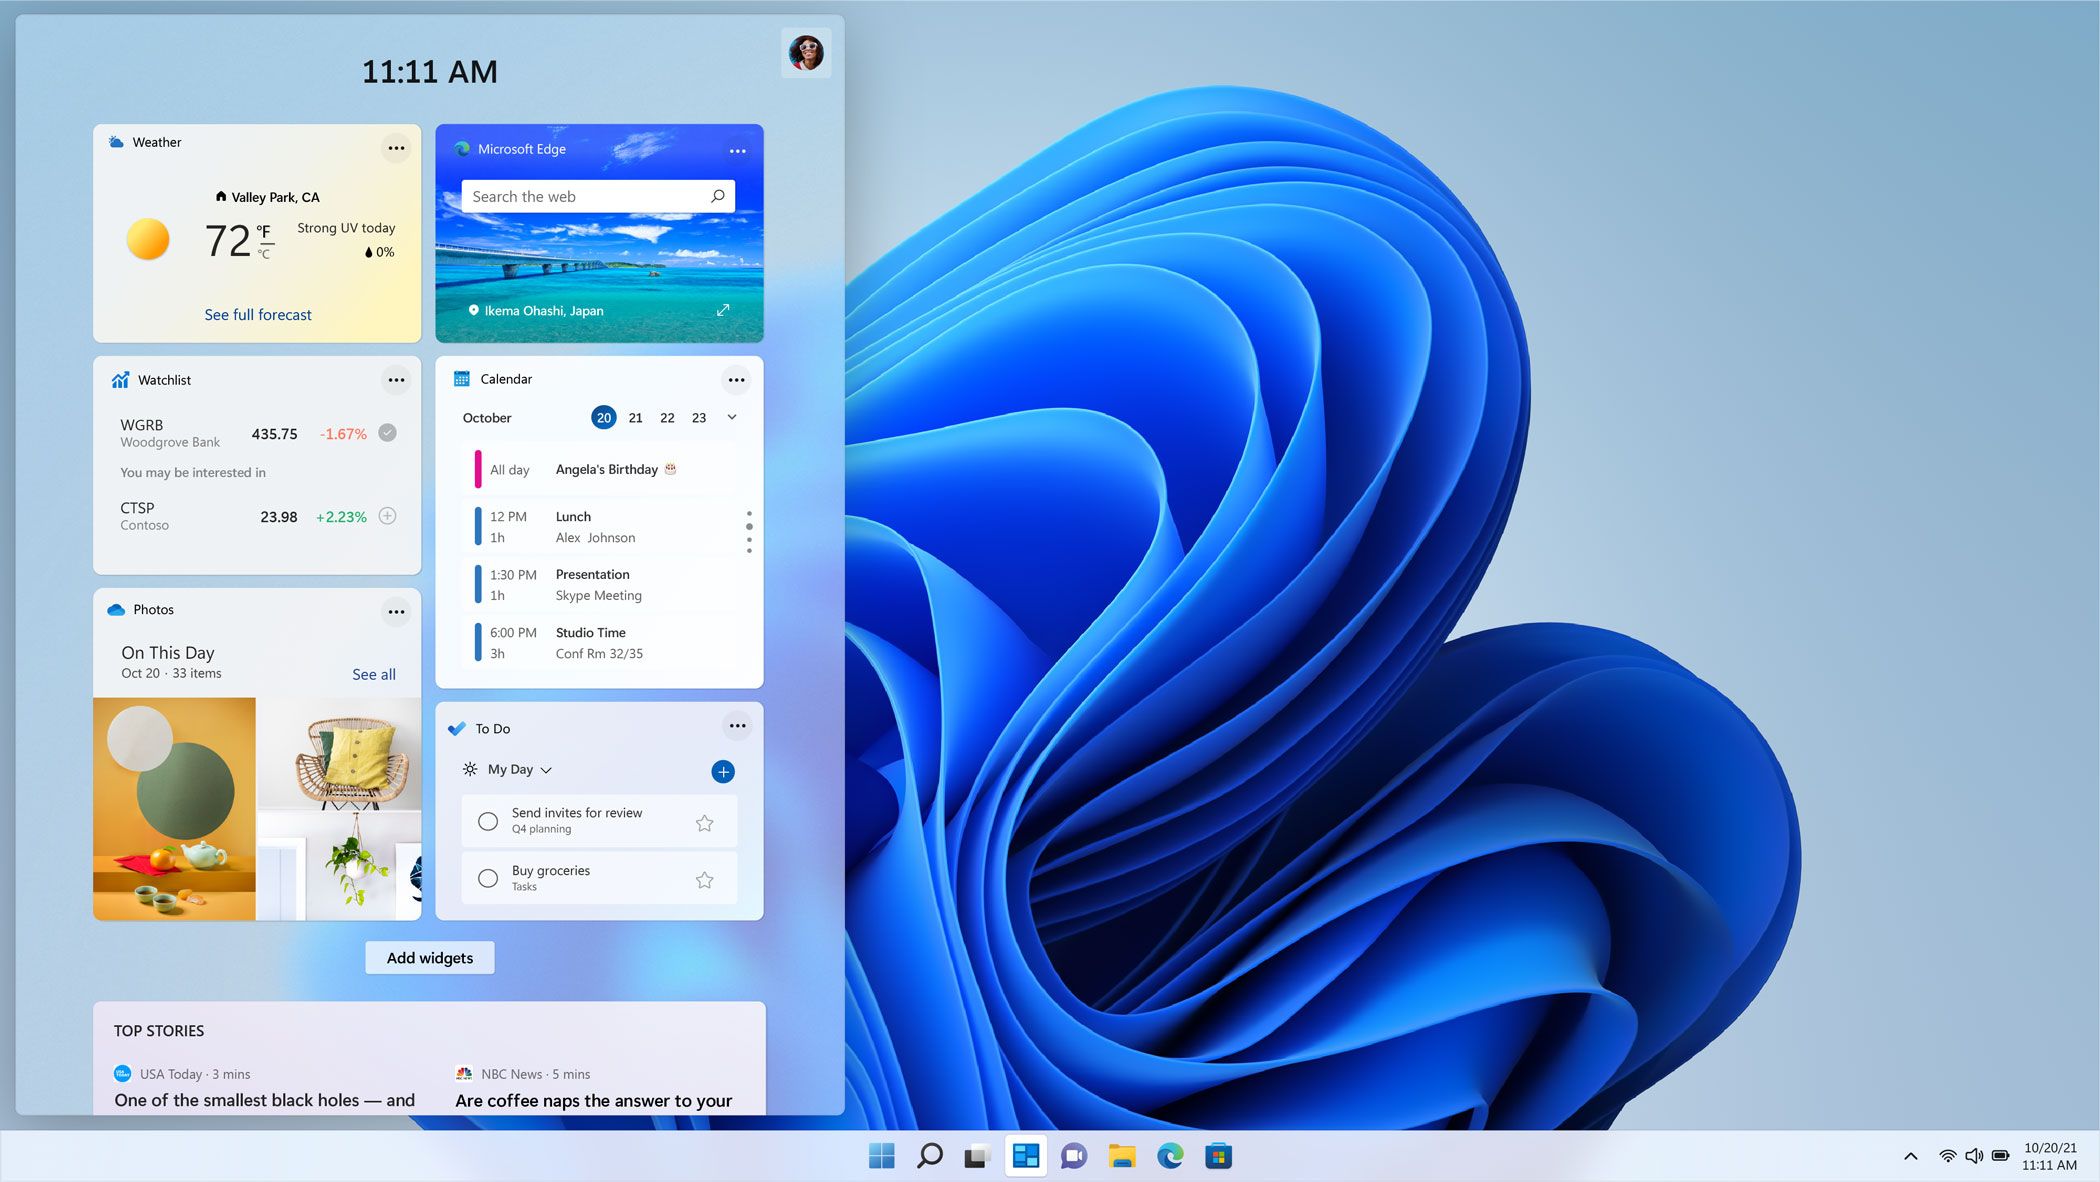Expand the Calendar date range chevron
2100x1182 pixels.
click(x=733, y=418)
